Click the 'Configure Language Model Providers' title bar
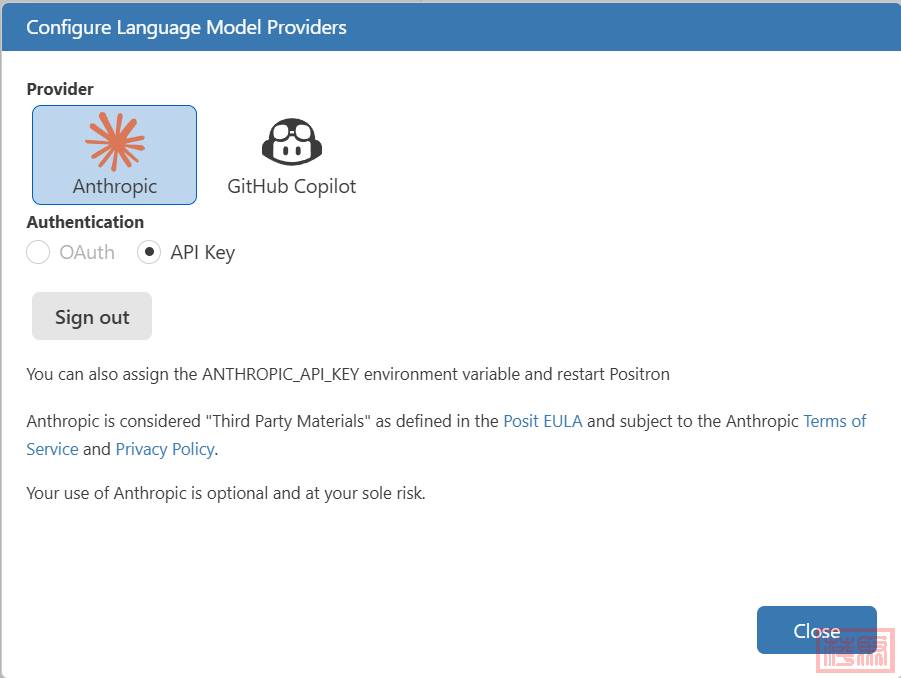Image resolution: width=901 pixels, height=678 pixels. click(x=187, y=27)
